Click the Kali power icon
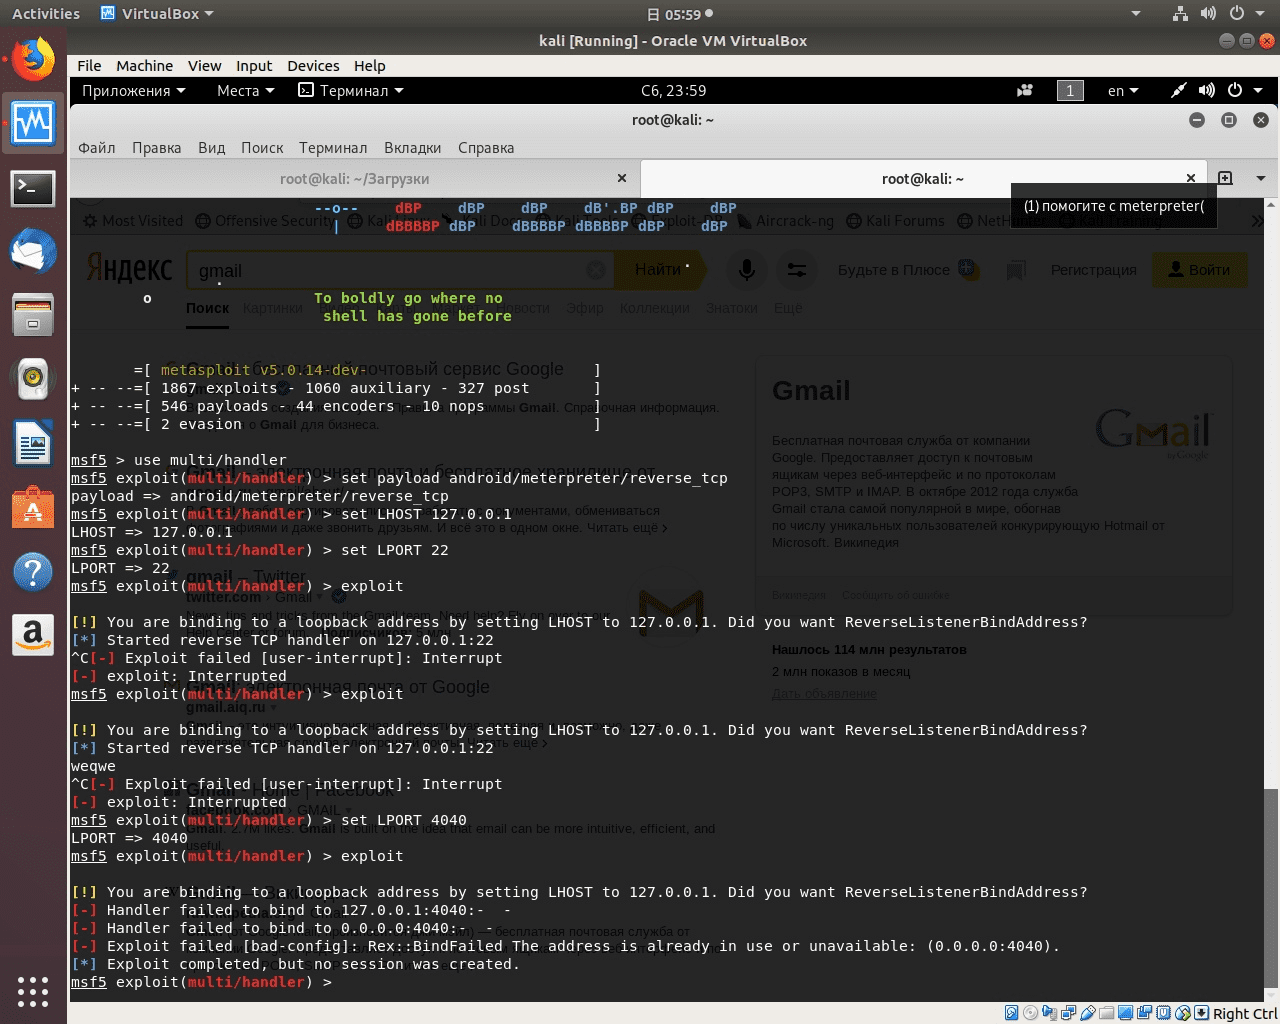The height and width of the screenshot is (1024, 1280). (1235, 90)
